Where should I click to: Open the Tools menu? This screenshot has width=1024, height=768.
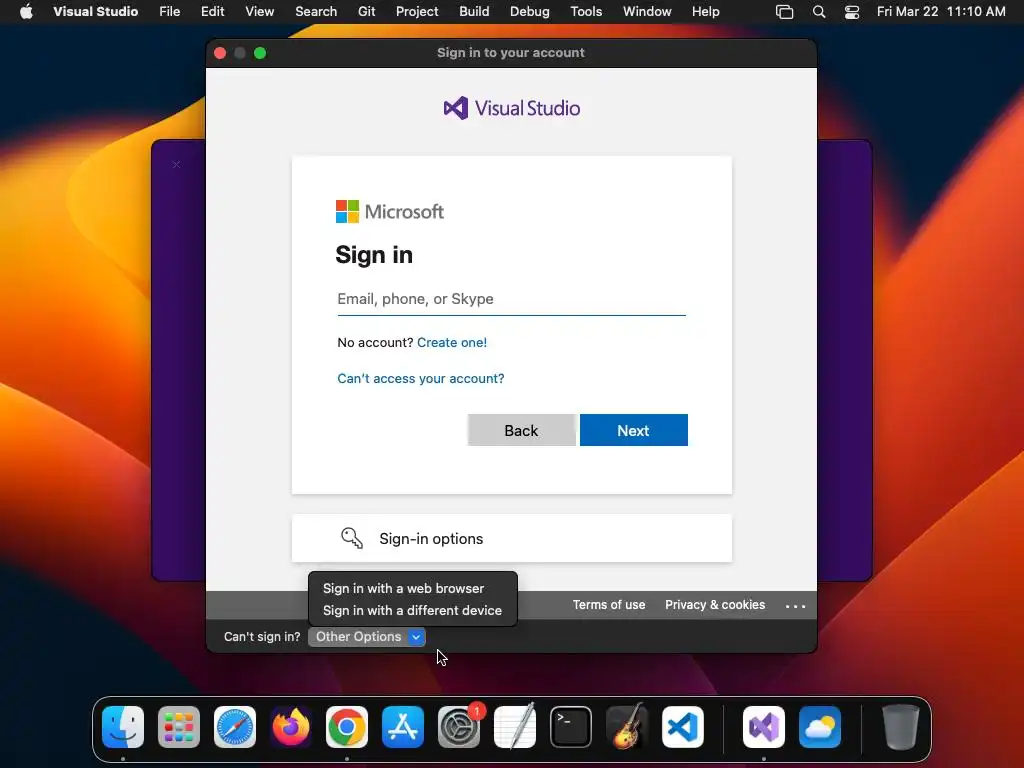point(586,12)
